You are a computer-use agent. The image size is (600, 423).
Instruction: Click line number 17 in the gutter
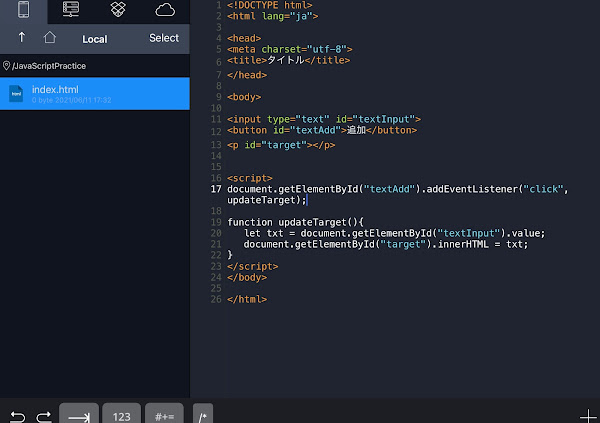[x=216, y=189]
